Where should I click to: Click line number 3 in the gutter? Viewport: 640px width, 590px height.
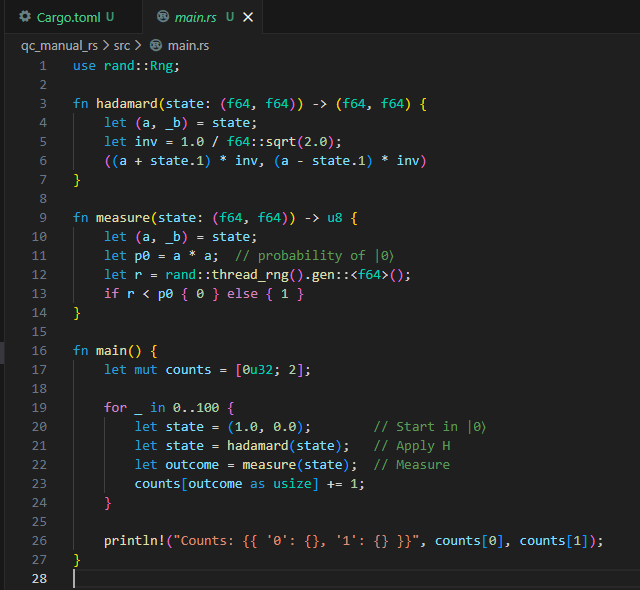coord(43,104)
